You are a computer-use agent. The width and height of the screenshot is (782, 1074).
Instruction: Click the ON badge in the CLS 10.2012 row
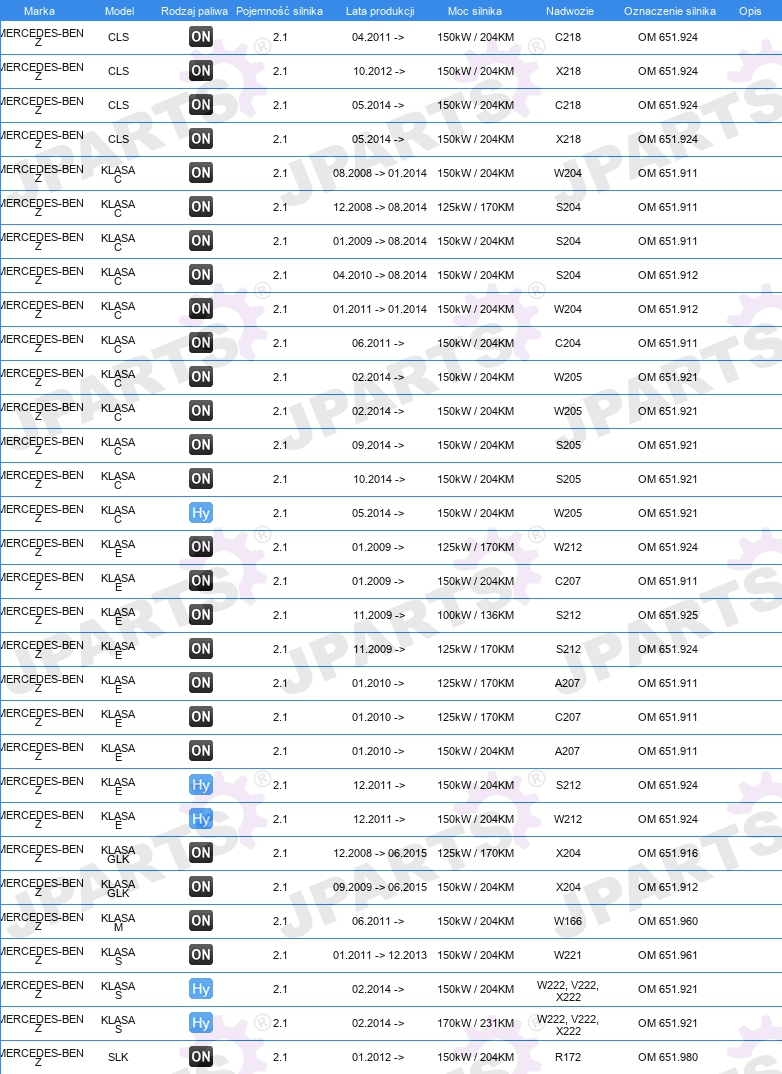coord(201,71)
